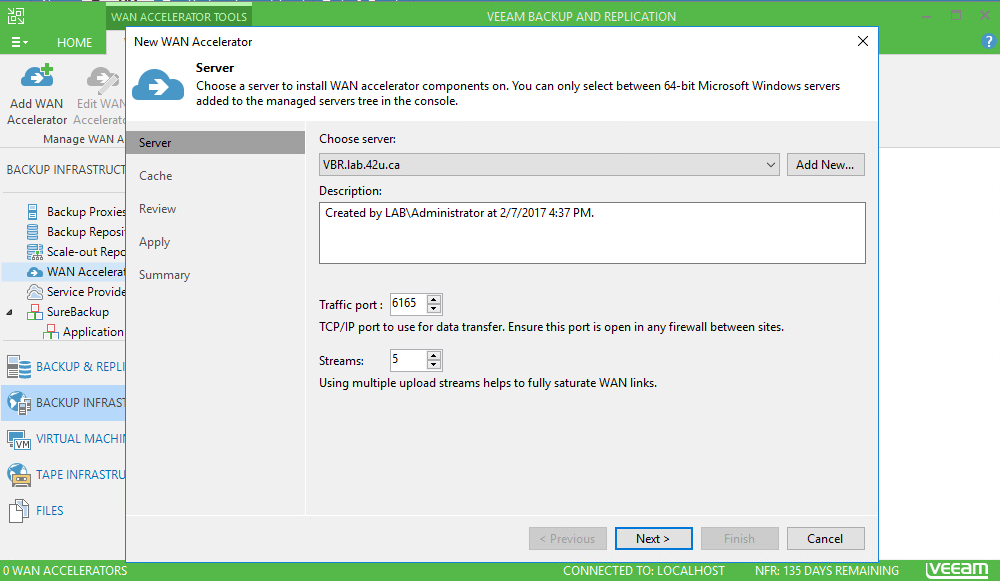
Task: Switch to the Home ribbon tab
Action: (x=74, y=43)
